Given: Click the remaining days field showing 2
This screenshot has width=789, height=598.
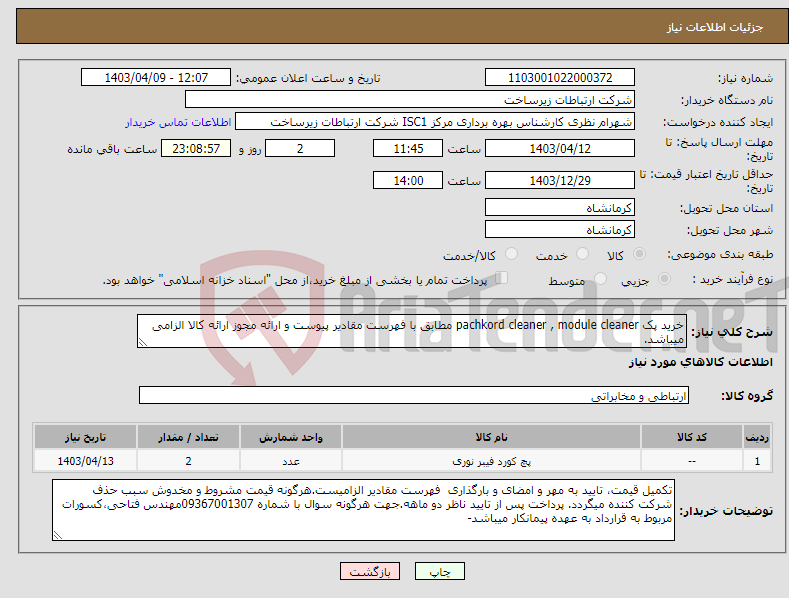Looking at the screenshot, I should [300, 148].
